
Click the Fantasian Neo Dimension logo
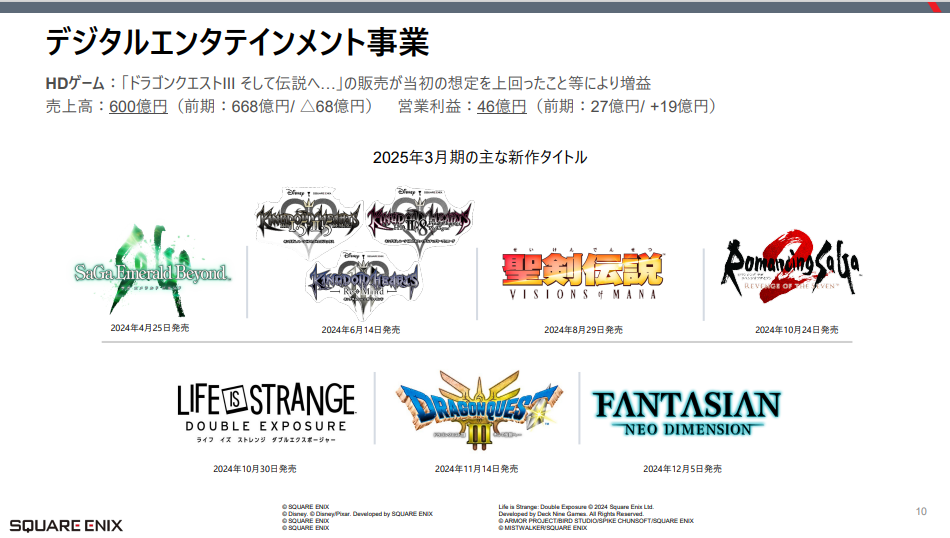click(x=686, y=413)
